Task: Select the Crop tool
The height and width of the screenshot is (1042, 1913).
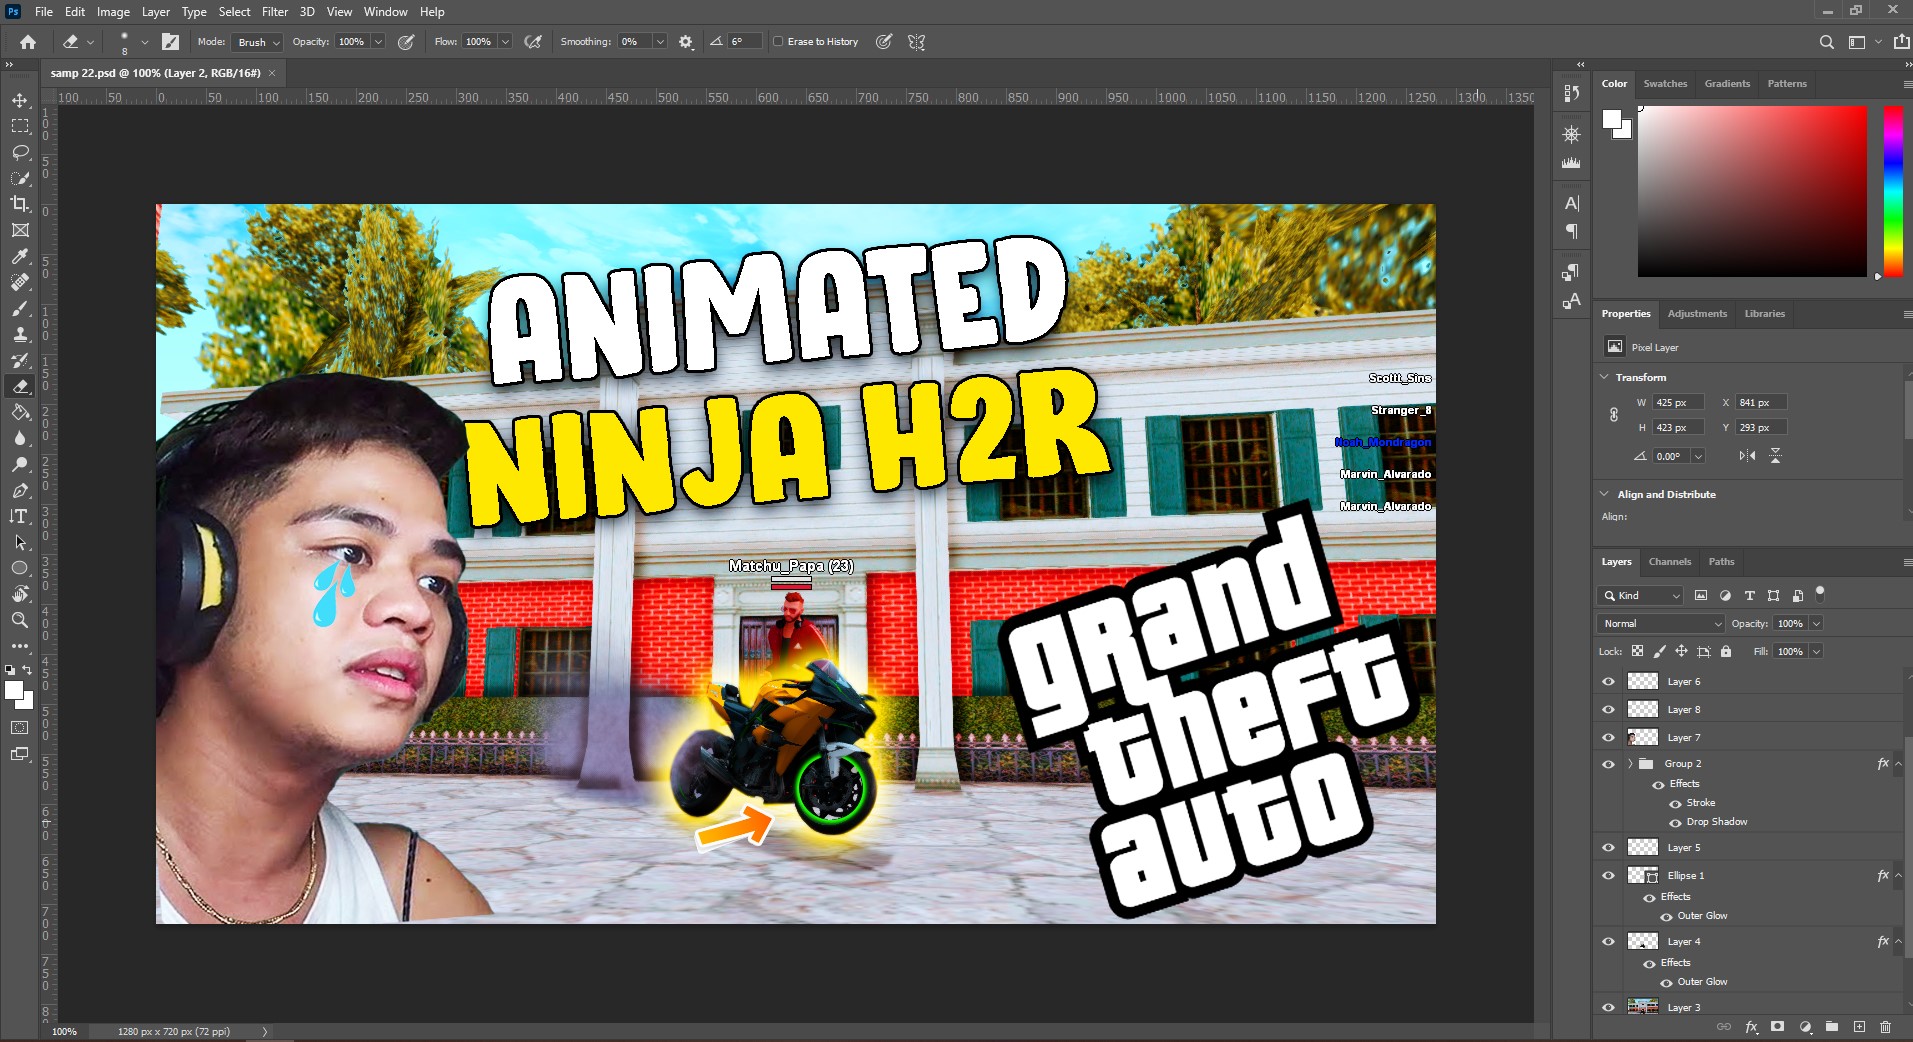Action: point(20,204)
